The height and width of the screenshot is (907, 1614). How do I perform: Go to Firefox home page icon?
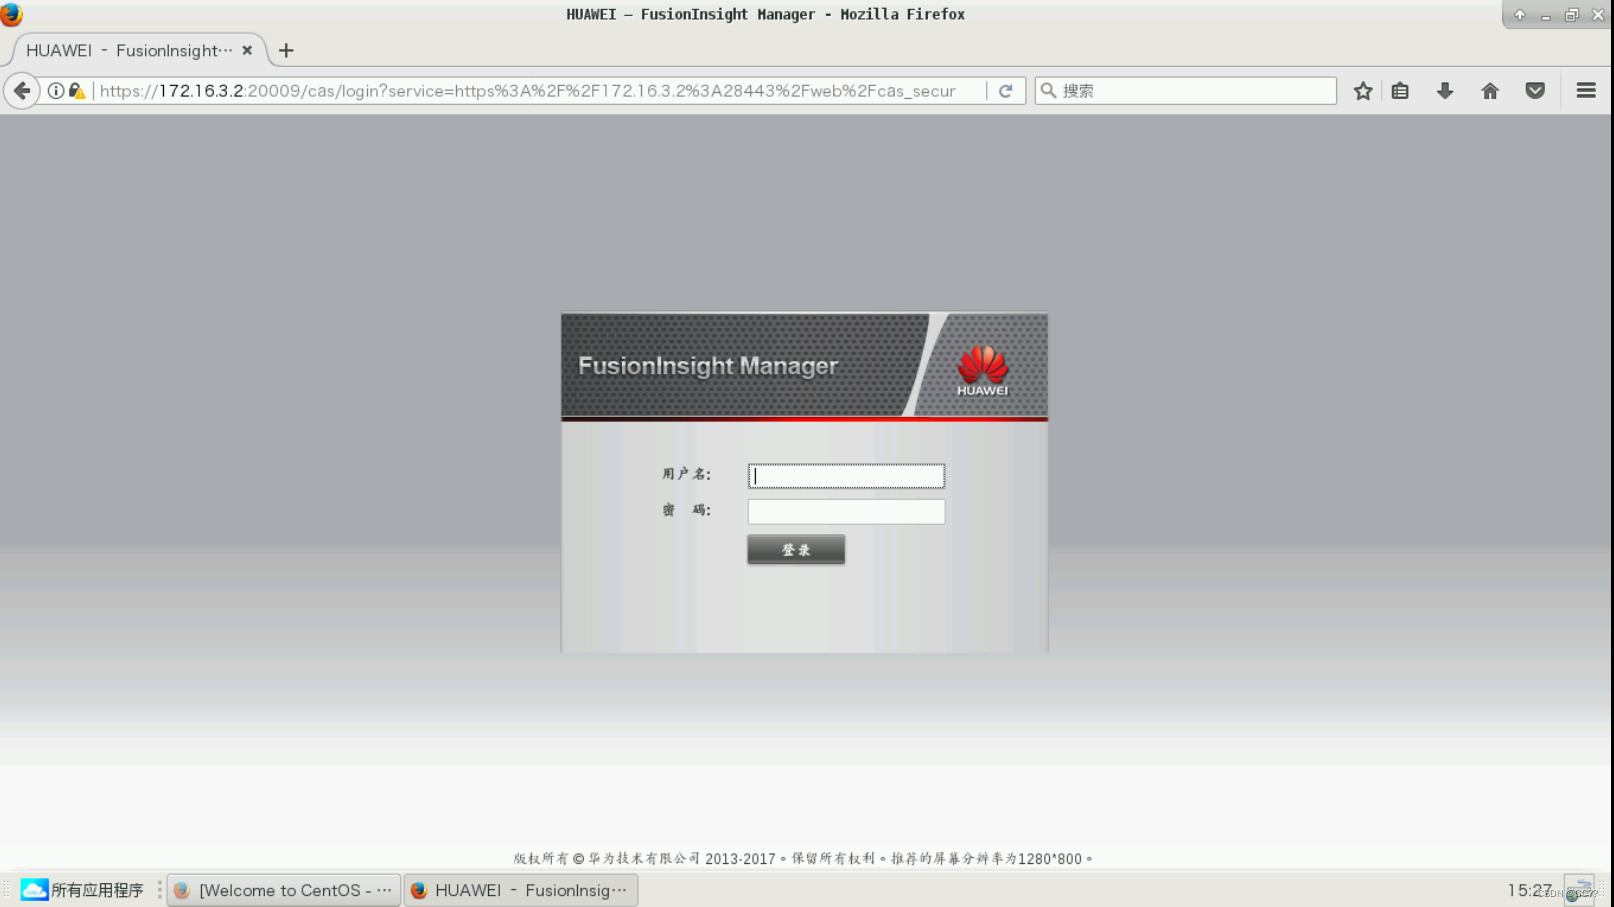point(1490,91)
